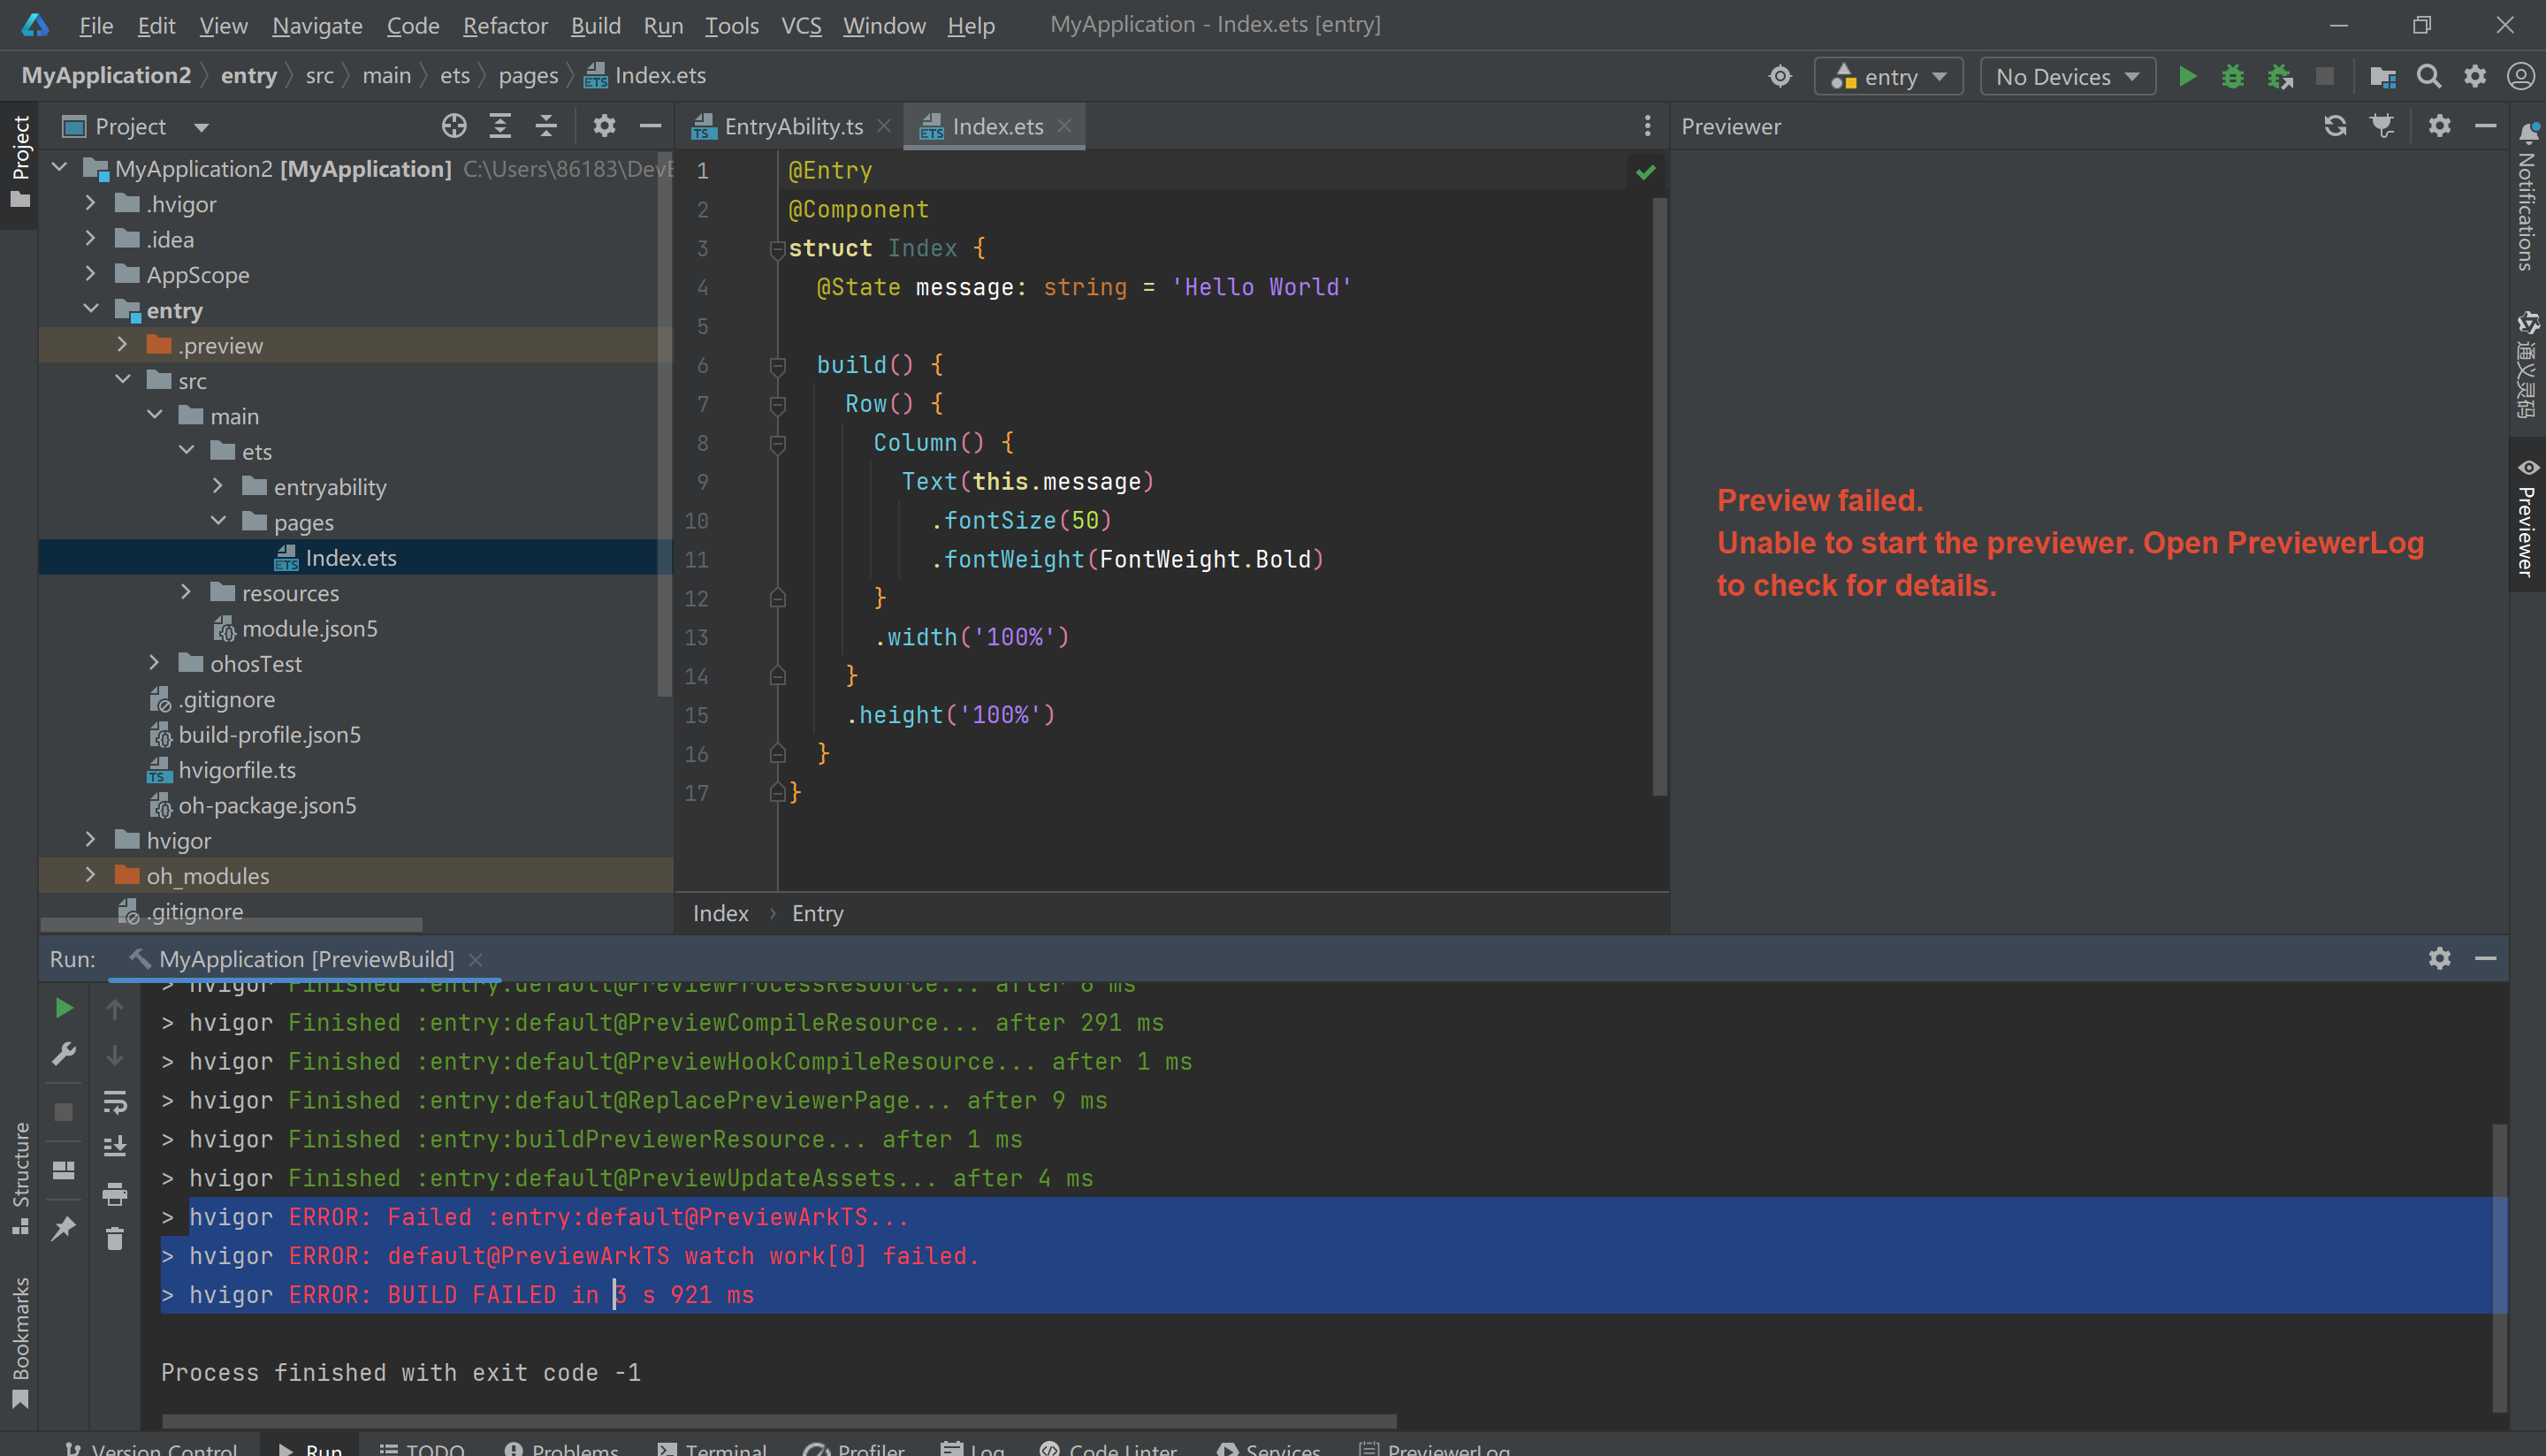The width and height of the screenshot is (2546, 1456).
Task: Close the Index.ets editor tab
Action: 1064,126
